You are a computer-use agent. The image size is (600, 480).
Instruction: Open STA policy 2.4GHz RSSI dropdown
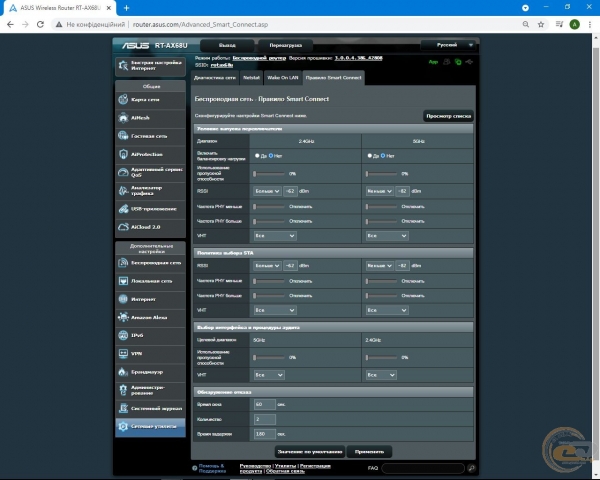click(267, 266)
